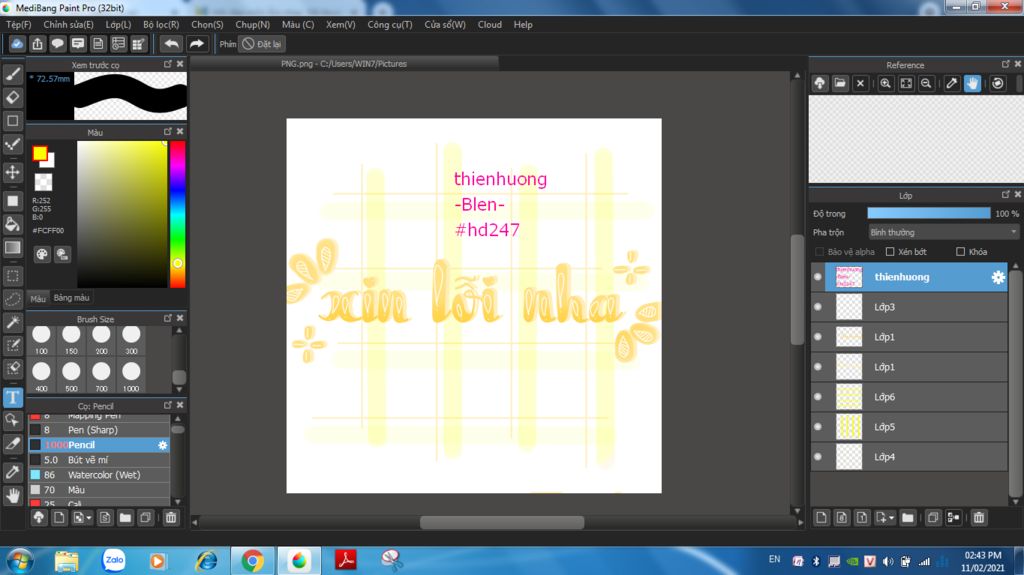The width and height of the screenshot is (1024, 575).
Task: Open settings gear of thienhuong layer
Action: click(x=998, y=277)
